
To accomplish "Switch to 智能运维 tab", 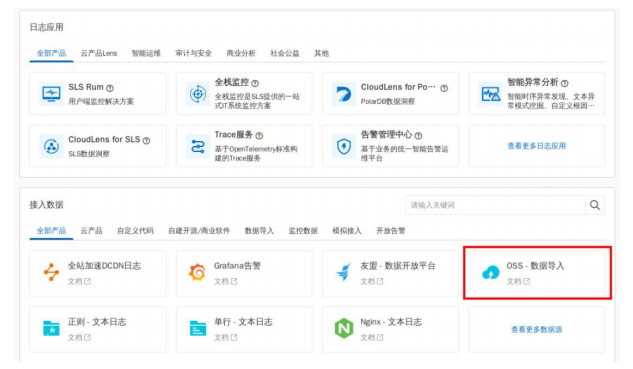I will tap(146, 53).
